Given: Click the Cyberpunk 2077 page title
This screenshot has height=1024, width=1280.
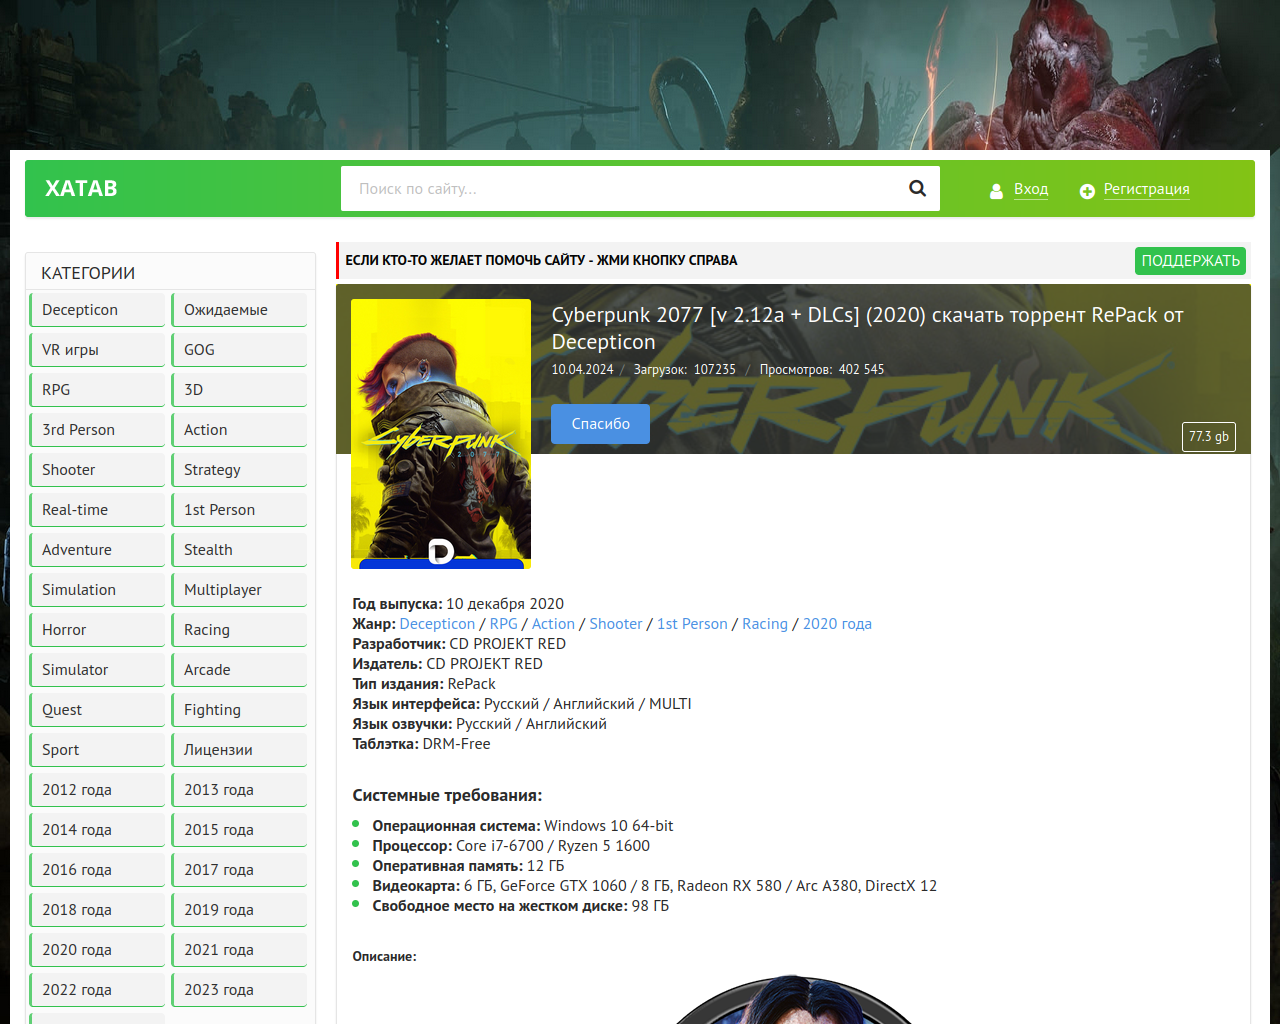Looking at the screenshot, I should point(867,328).
